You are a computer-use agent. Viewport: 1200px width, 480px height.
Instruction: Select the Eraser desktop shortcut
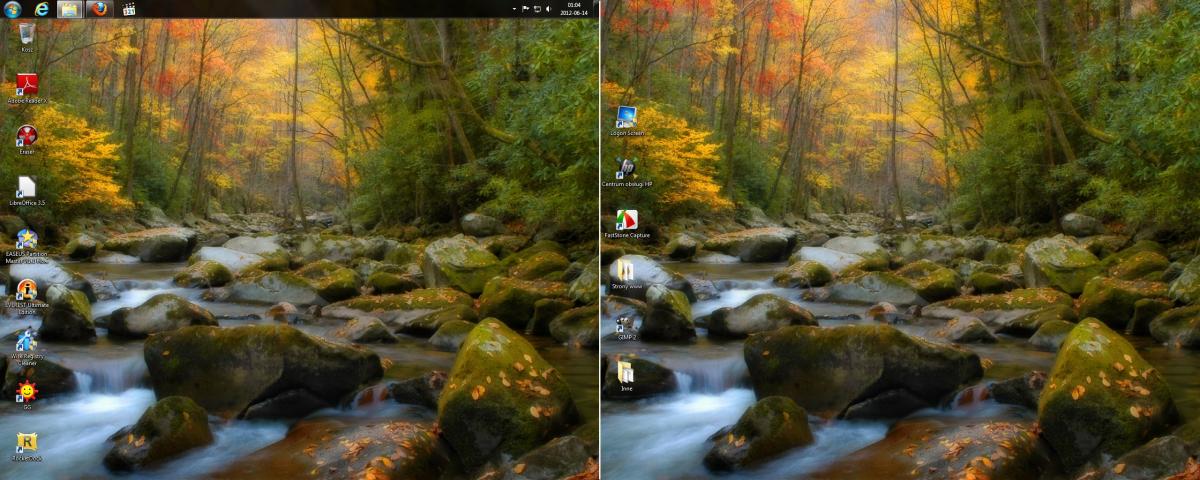(27, 140)
